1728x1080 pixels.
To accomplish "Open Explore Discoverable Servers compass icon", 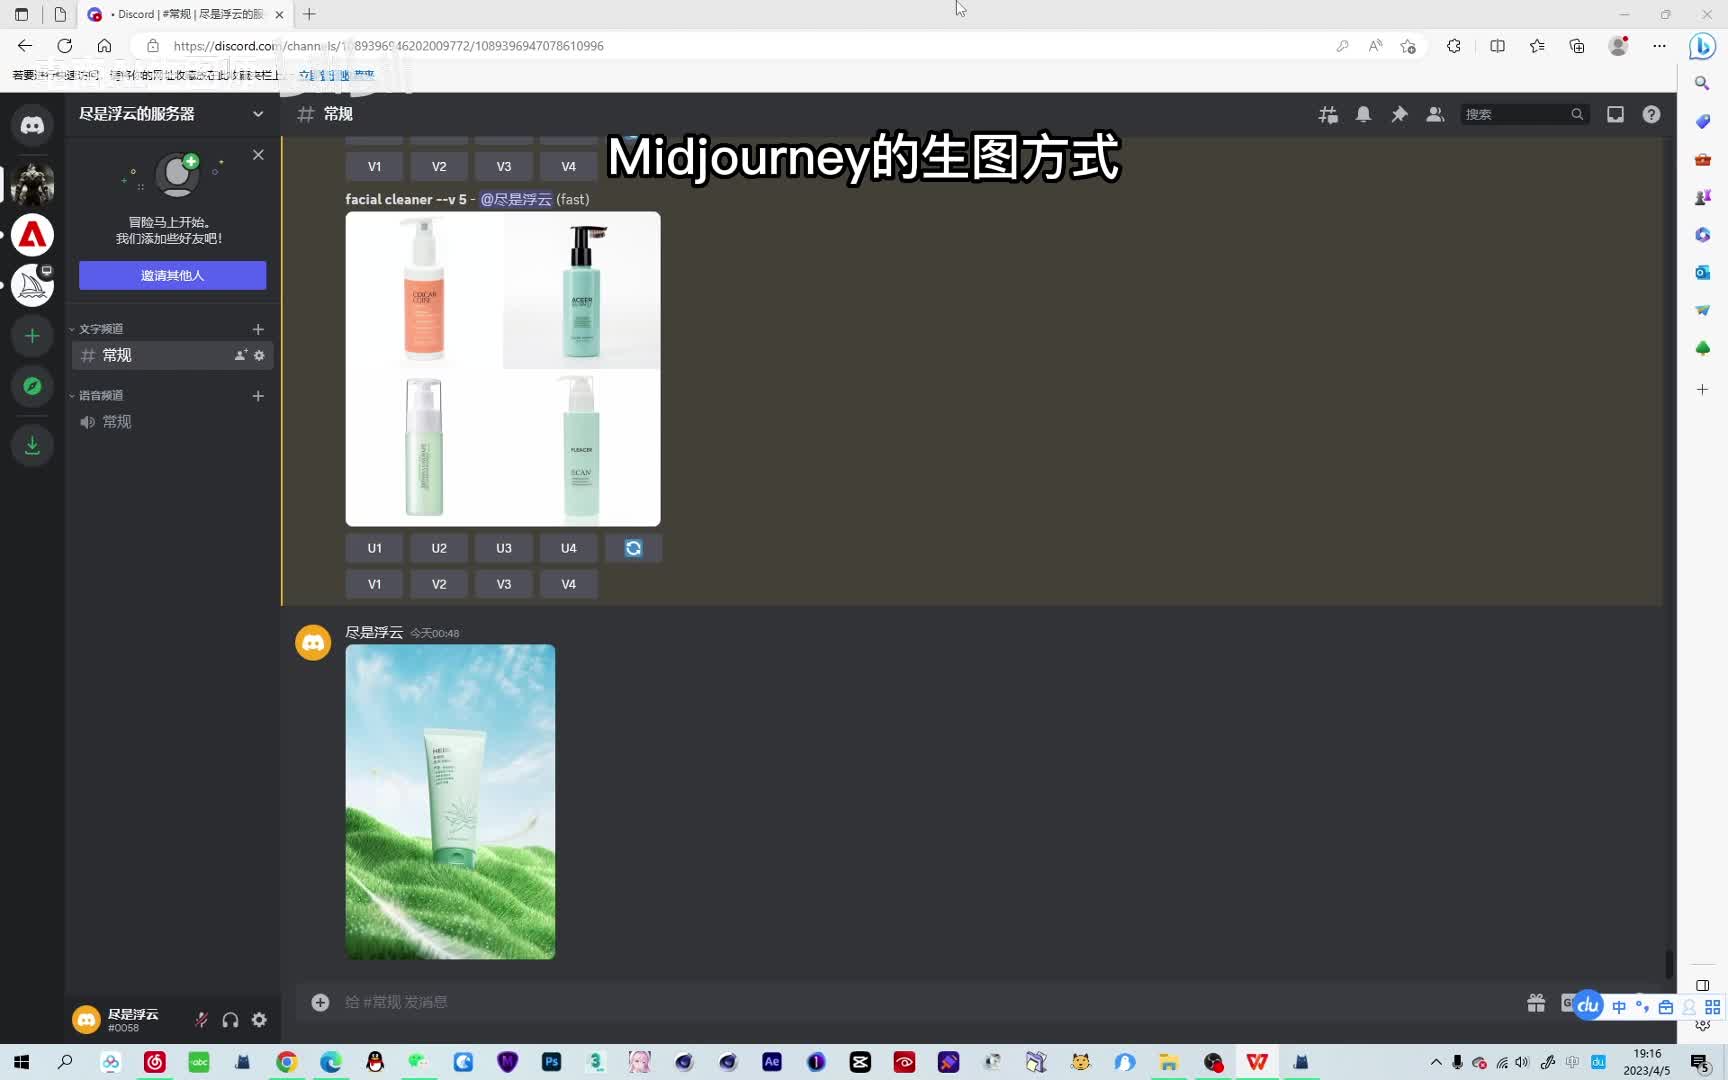I will (x=32, y=386).
